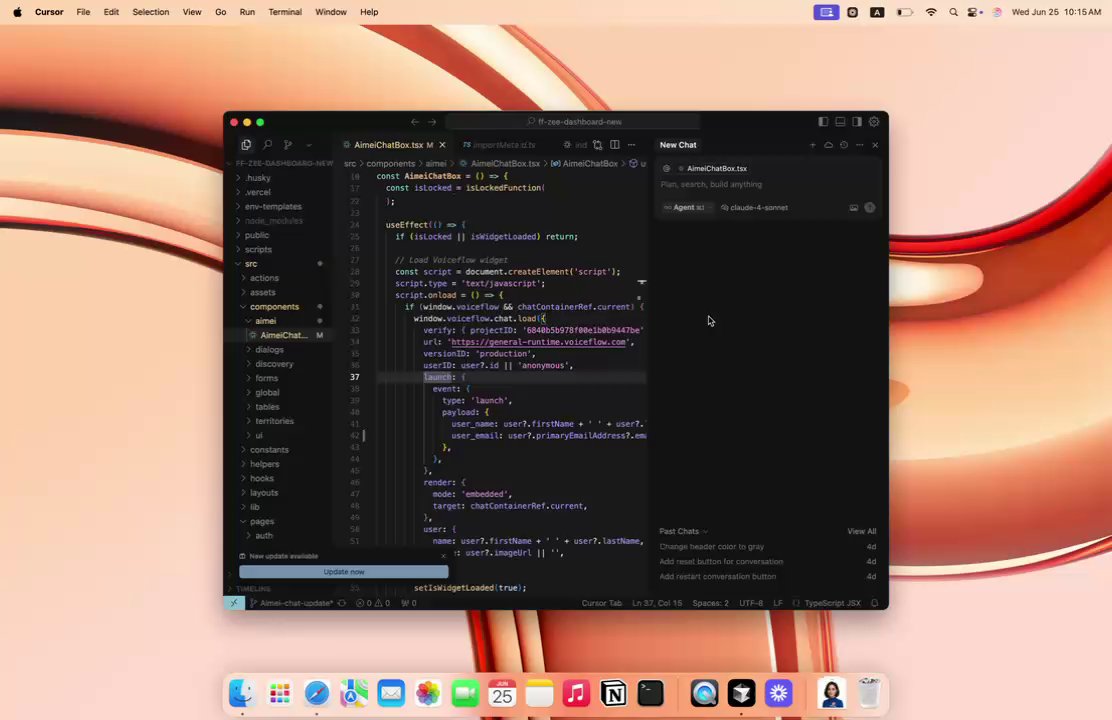Click Aimei-chat-update branch in status bar
Screen dimensions: 1112x720
pos(291,603)
